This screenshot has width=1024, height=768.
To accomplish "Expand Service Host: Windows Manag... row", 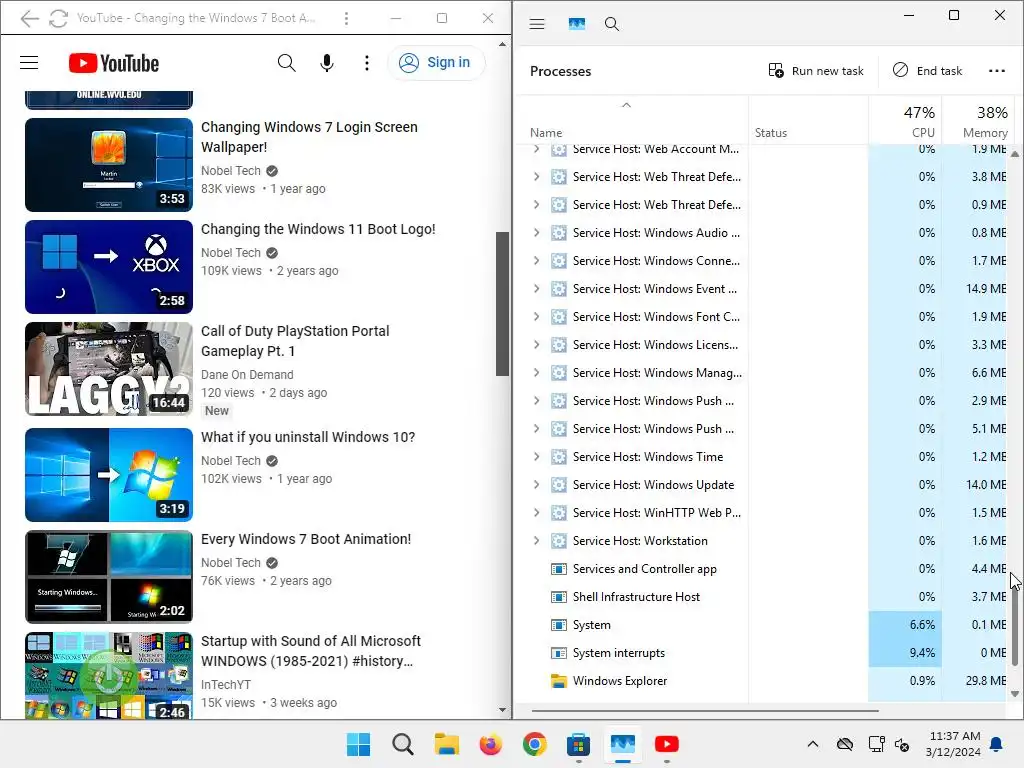I will tap(536, 373).
